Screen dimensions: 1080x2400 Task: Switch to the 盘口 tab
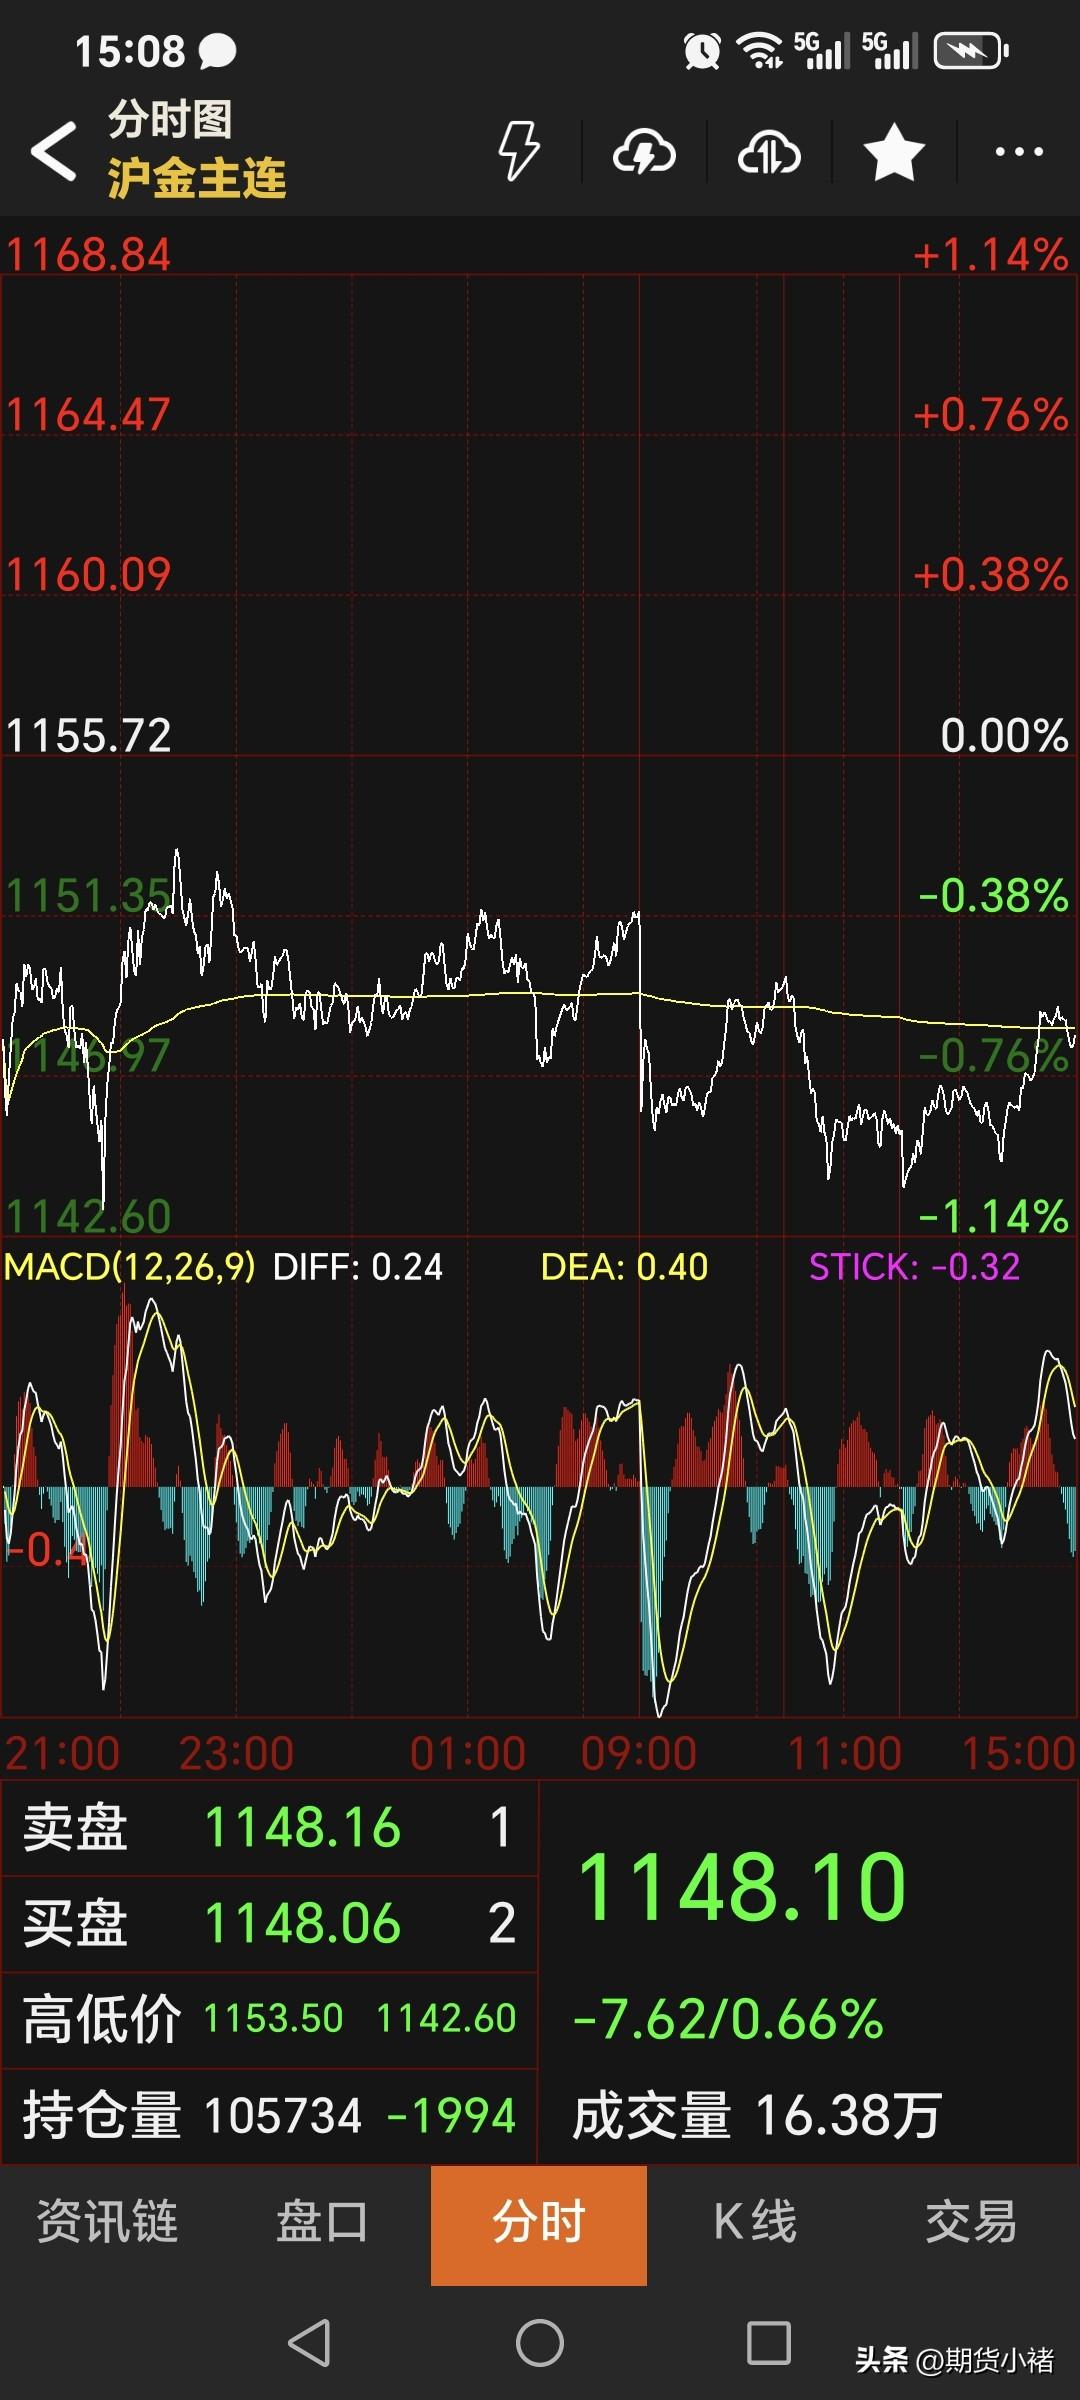322,2222
